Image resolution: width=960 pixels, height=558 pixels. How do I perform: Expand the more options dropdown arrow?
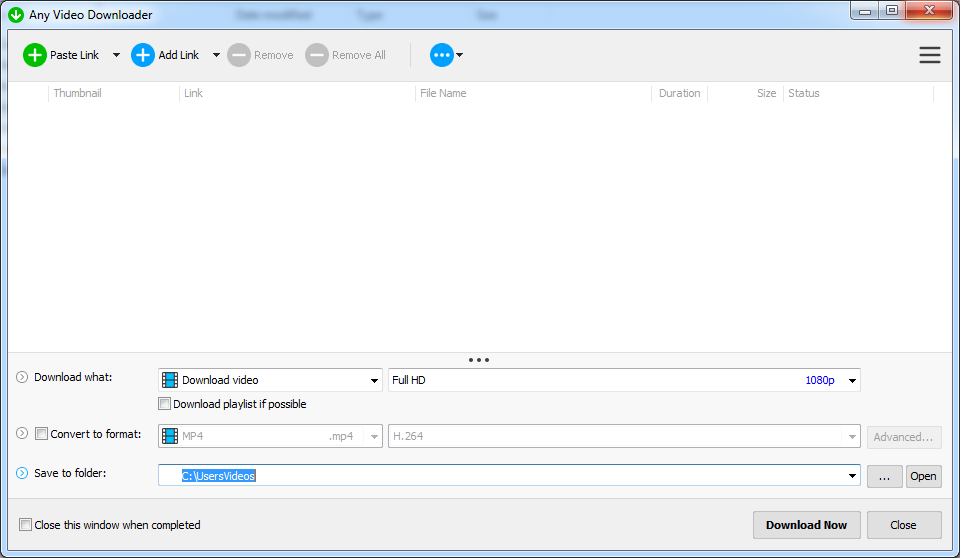click(460, 55)
